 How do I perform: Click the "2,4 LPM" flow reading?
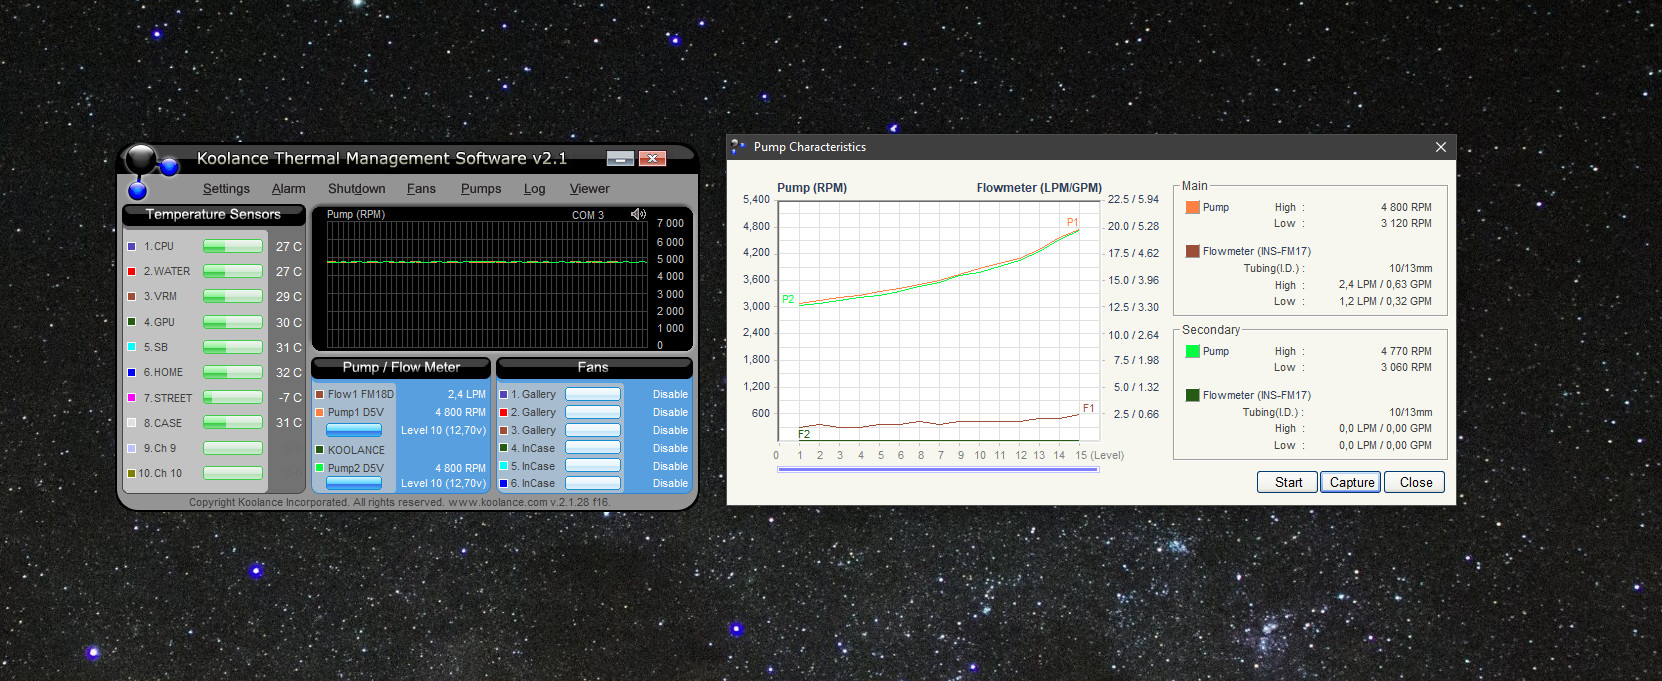(467, 395)
